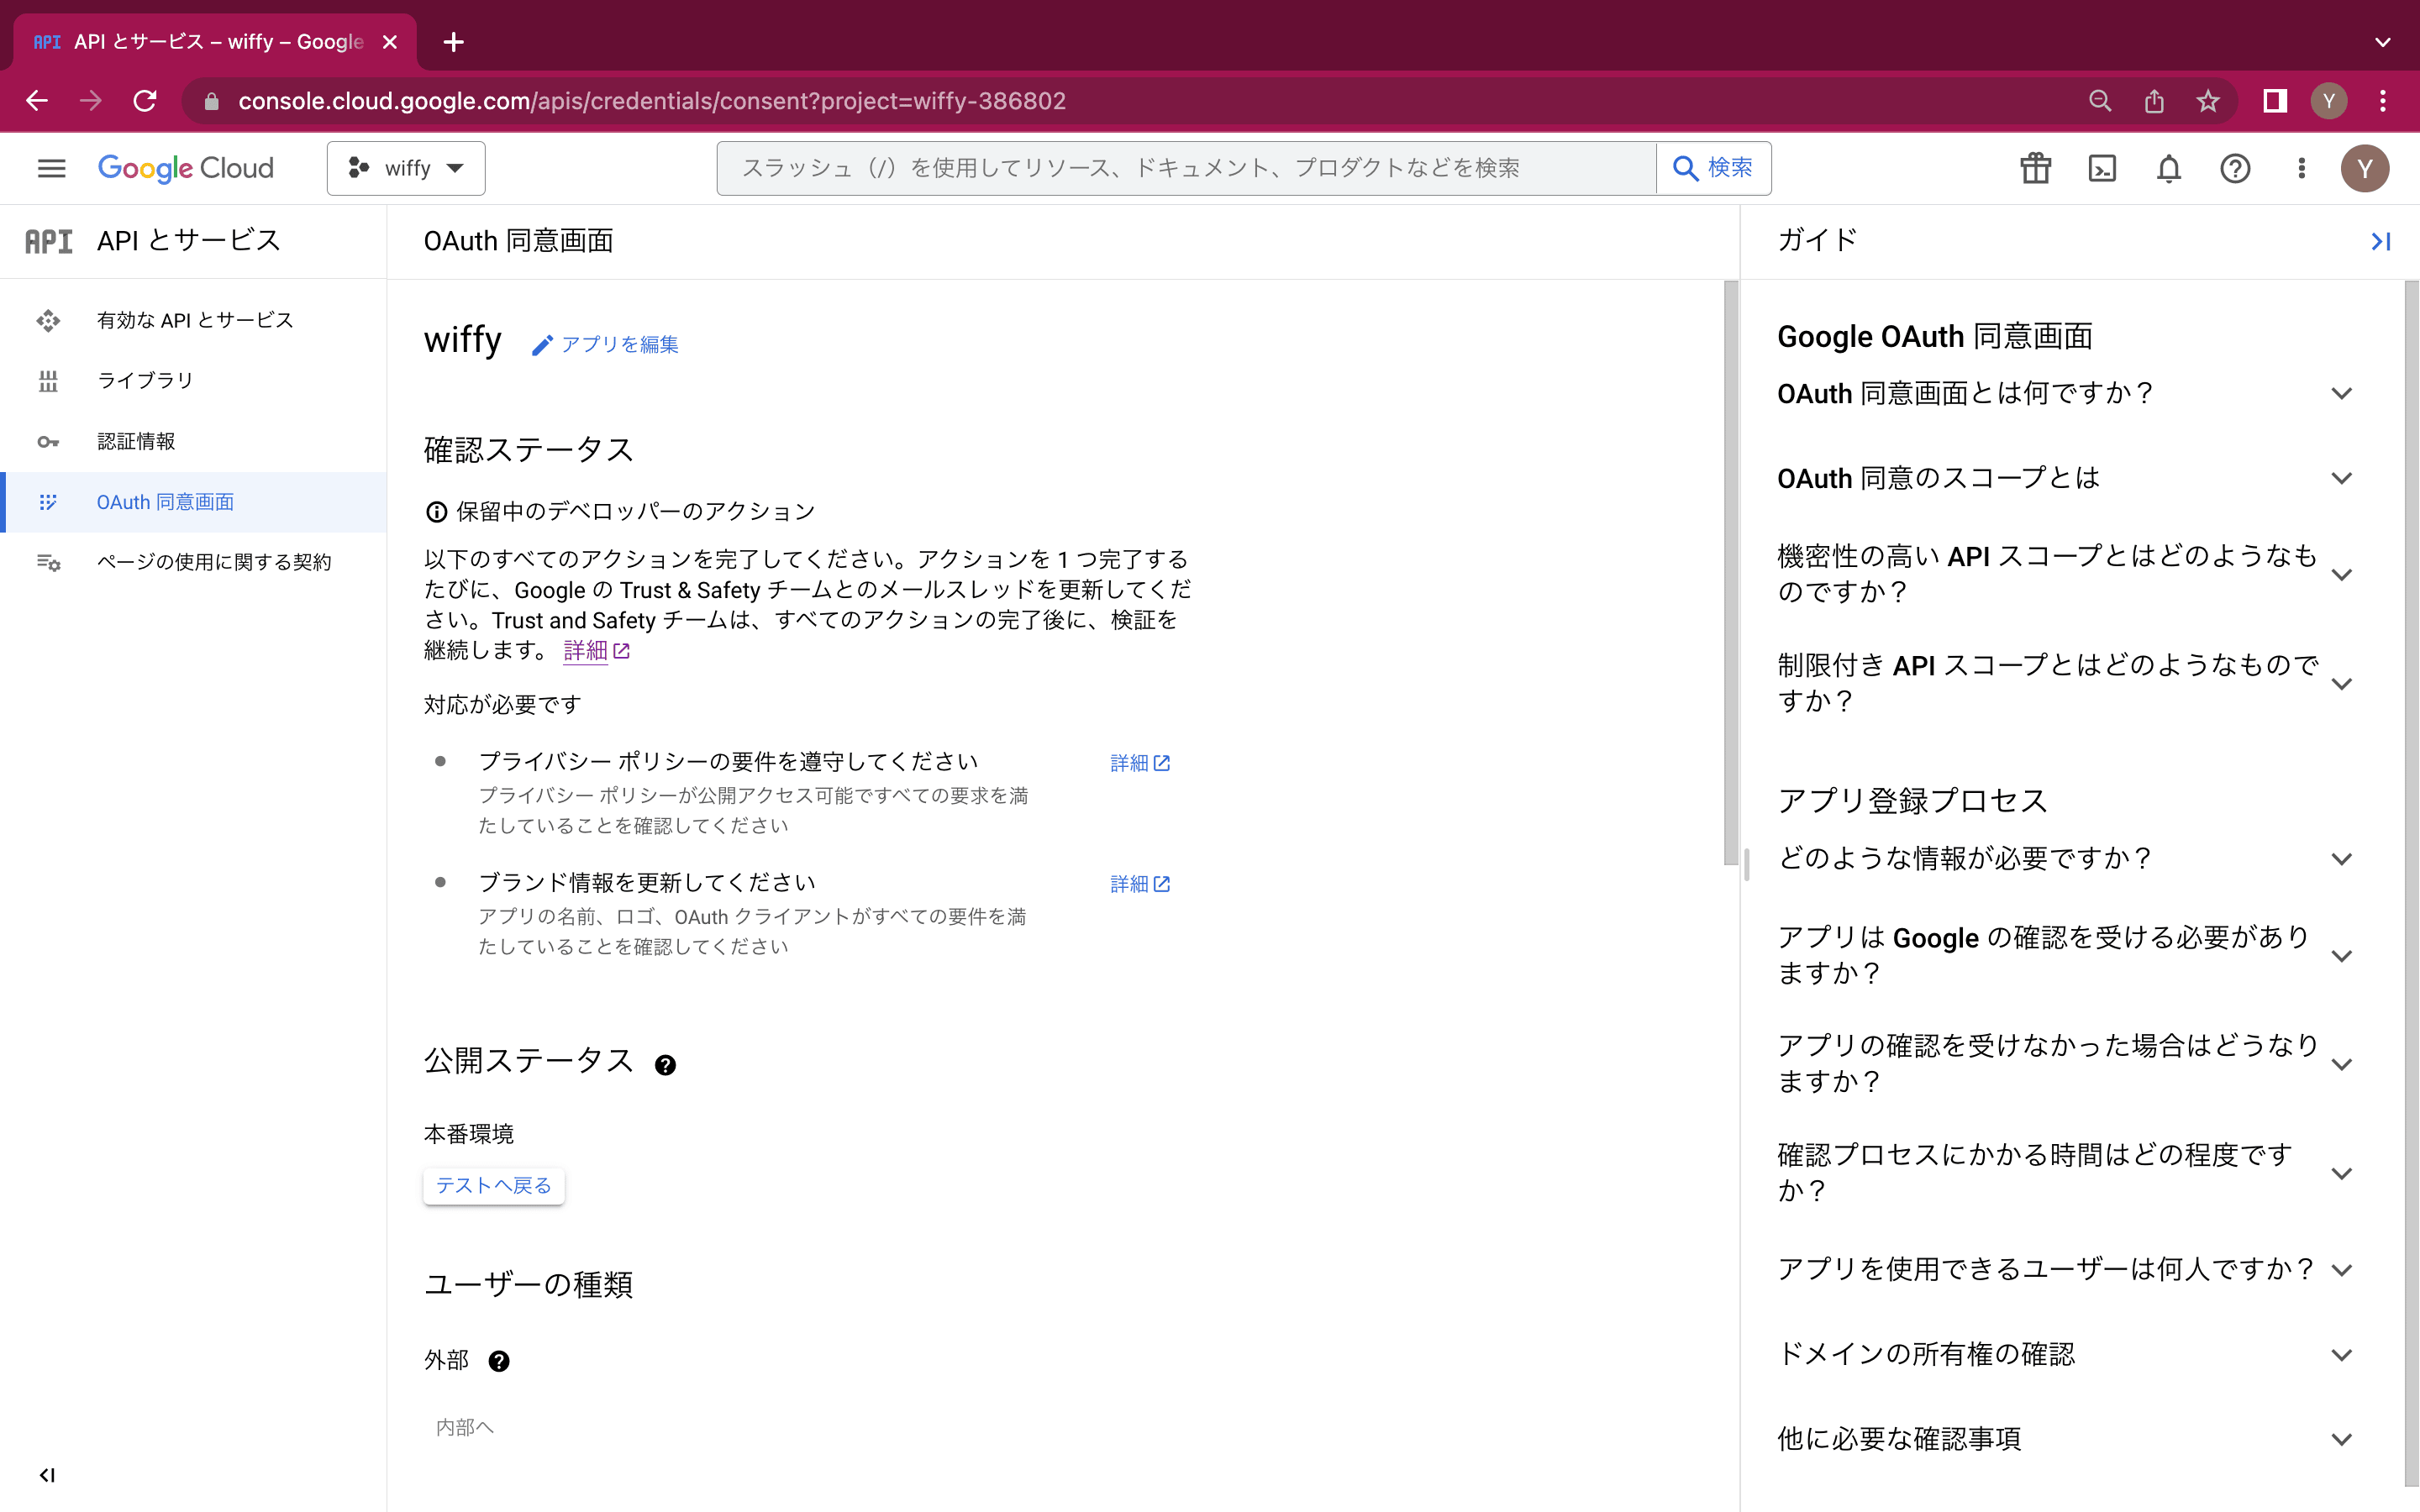
Task: Click the help icon next to 外部
Action: [499, 1361]
